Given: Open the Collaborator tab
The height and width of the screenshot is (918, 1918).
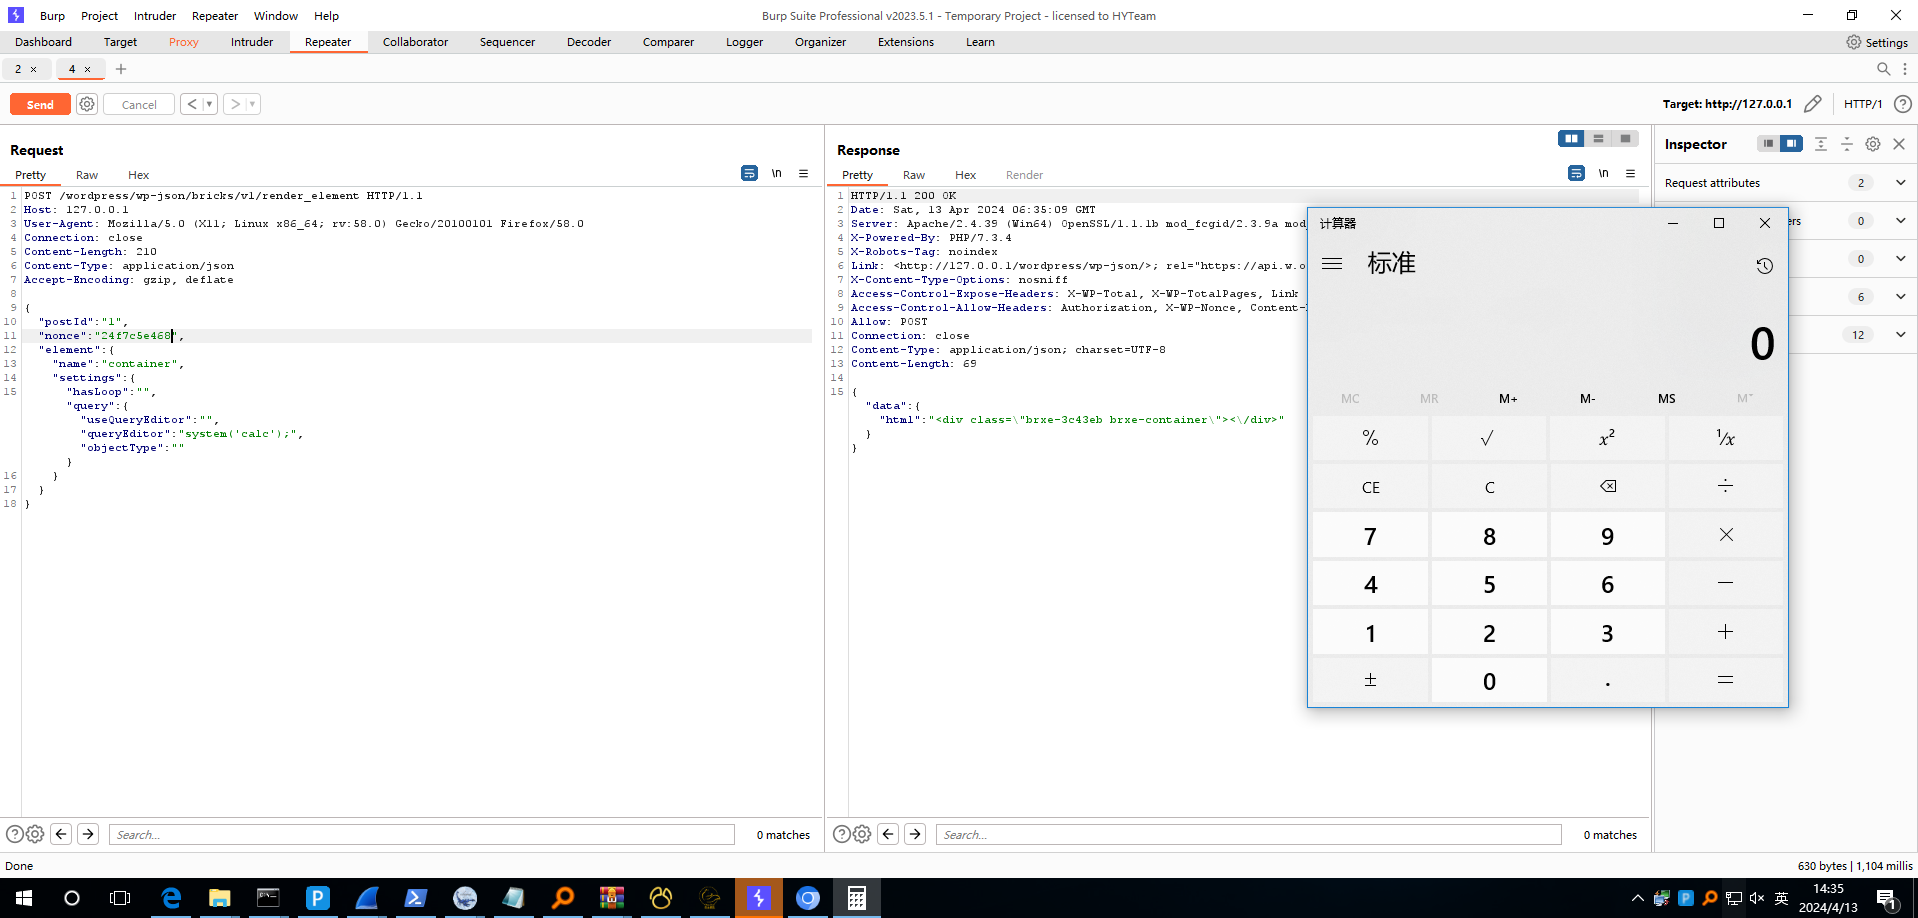Looking at the screenshot, I should (x=415, y=42).
